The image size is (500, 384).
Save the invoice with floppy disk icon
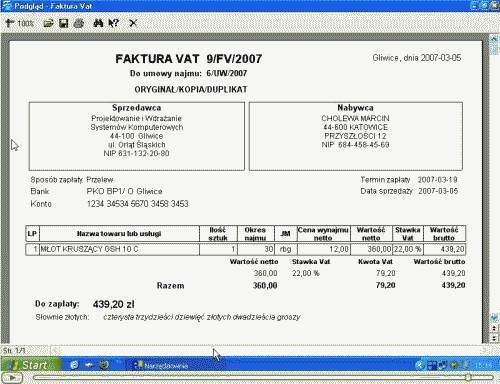63,23
